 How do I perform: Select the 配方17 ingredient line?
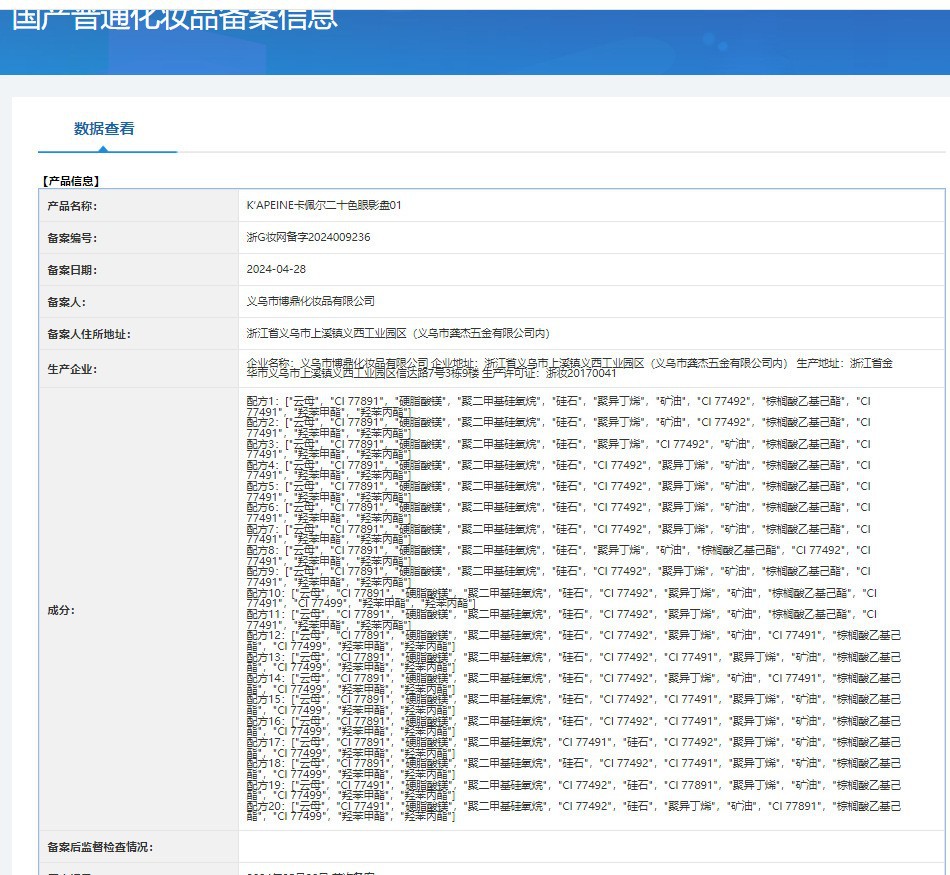574,747
